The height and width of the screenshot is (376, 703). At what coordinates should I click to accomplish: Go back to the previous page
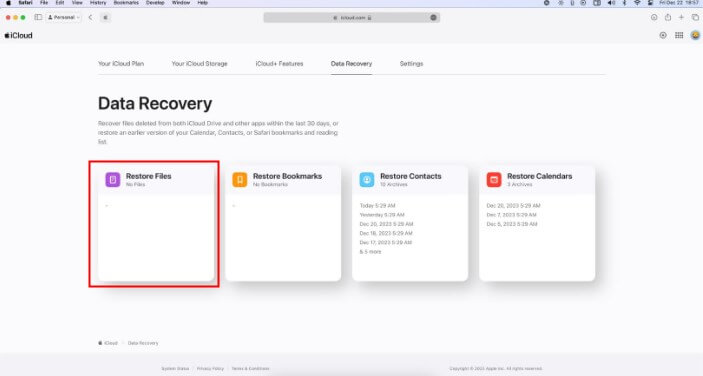pyautogui.click(x=90, y=17)
